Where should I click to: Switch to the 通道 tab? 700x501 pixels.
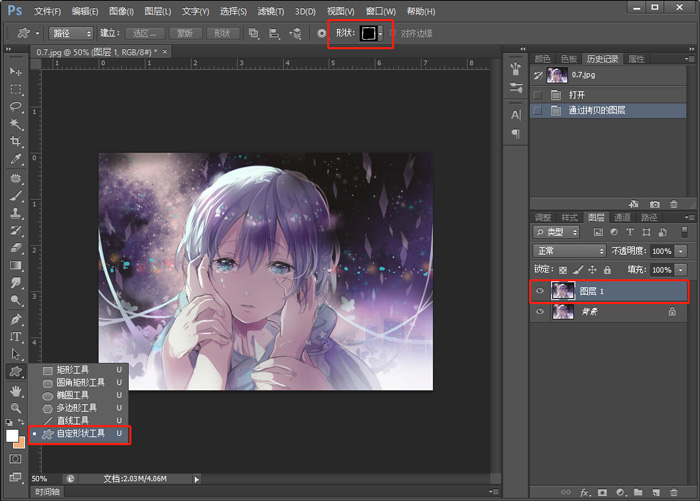click(x=622, y=217)
